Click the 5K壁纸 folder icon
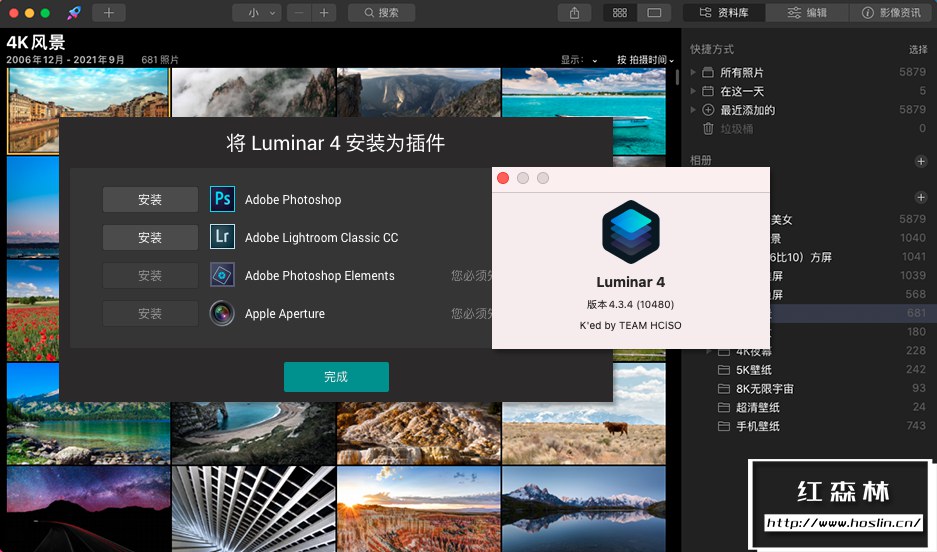The height and width of the screenshot is (552, 937). point(724,370)
